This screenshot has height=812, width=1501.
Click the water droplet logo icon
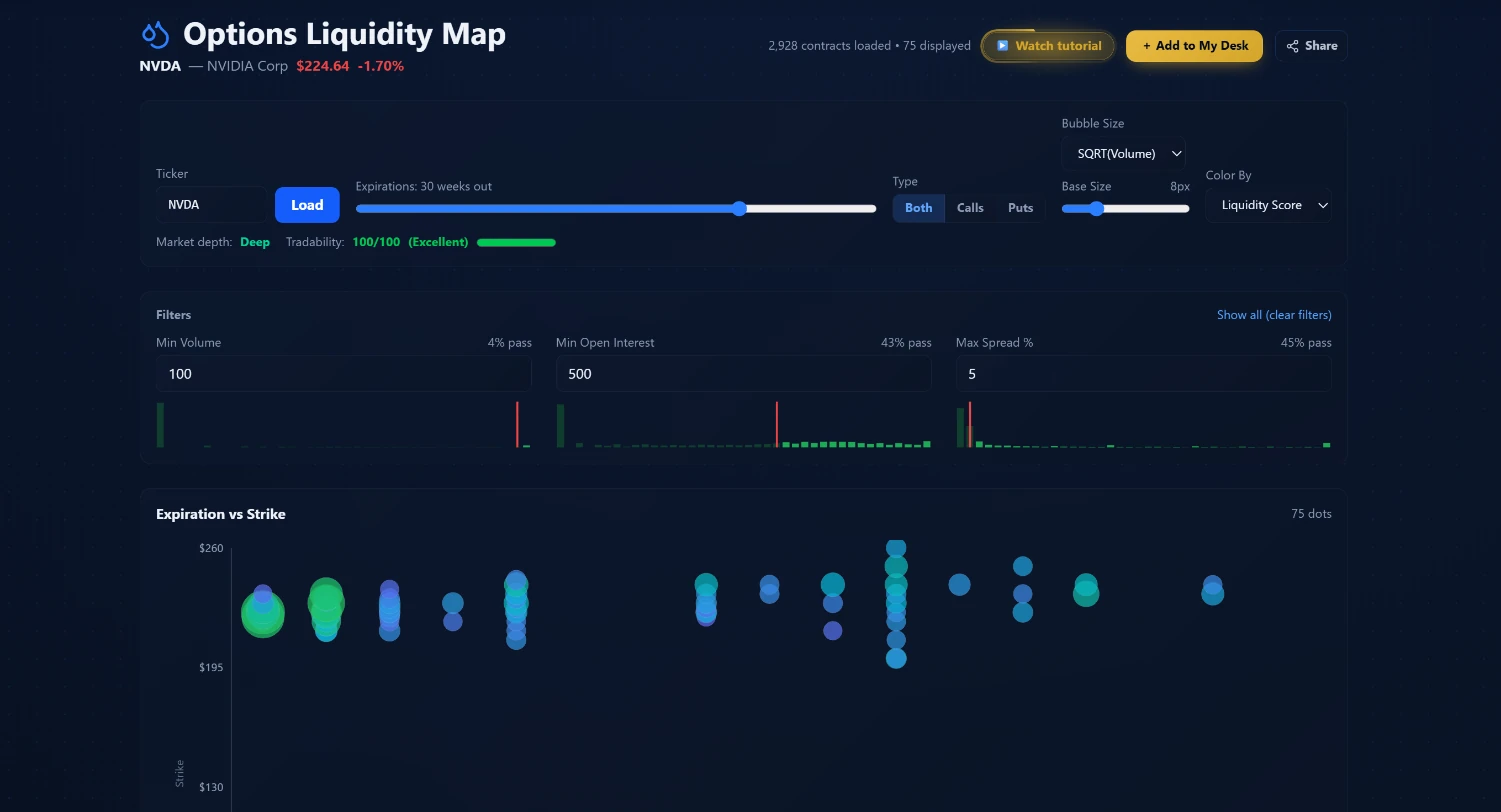tap(155, 35)
